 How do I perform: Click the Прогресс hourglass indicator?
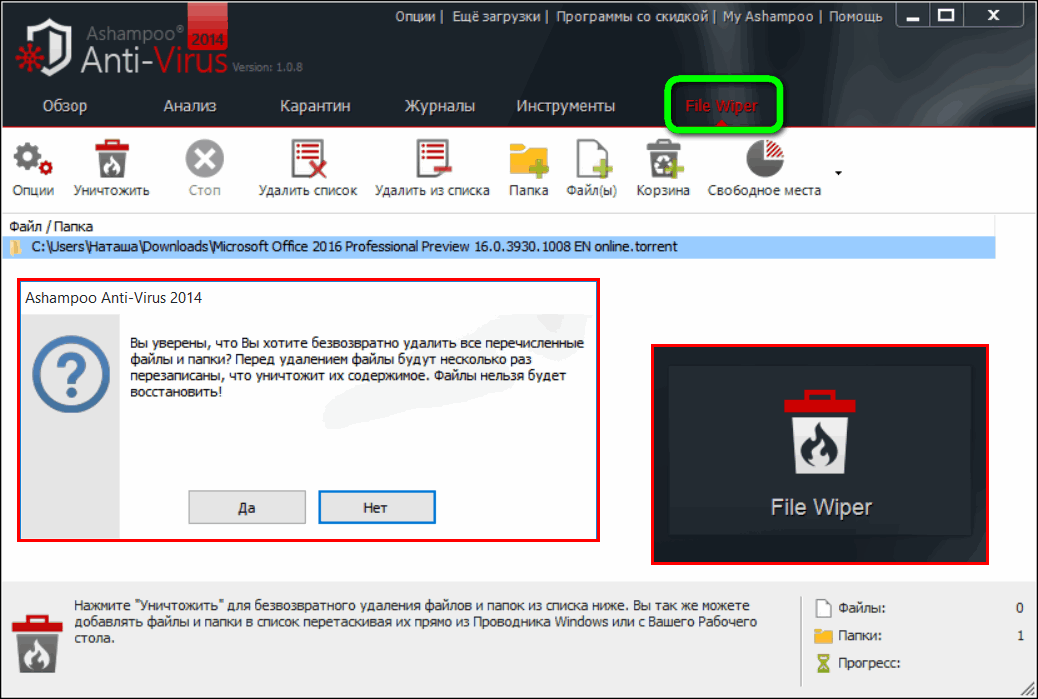pos(823,663)
